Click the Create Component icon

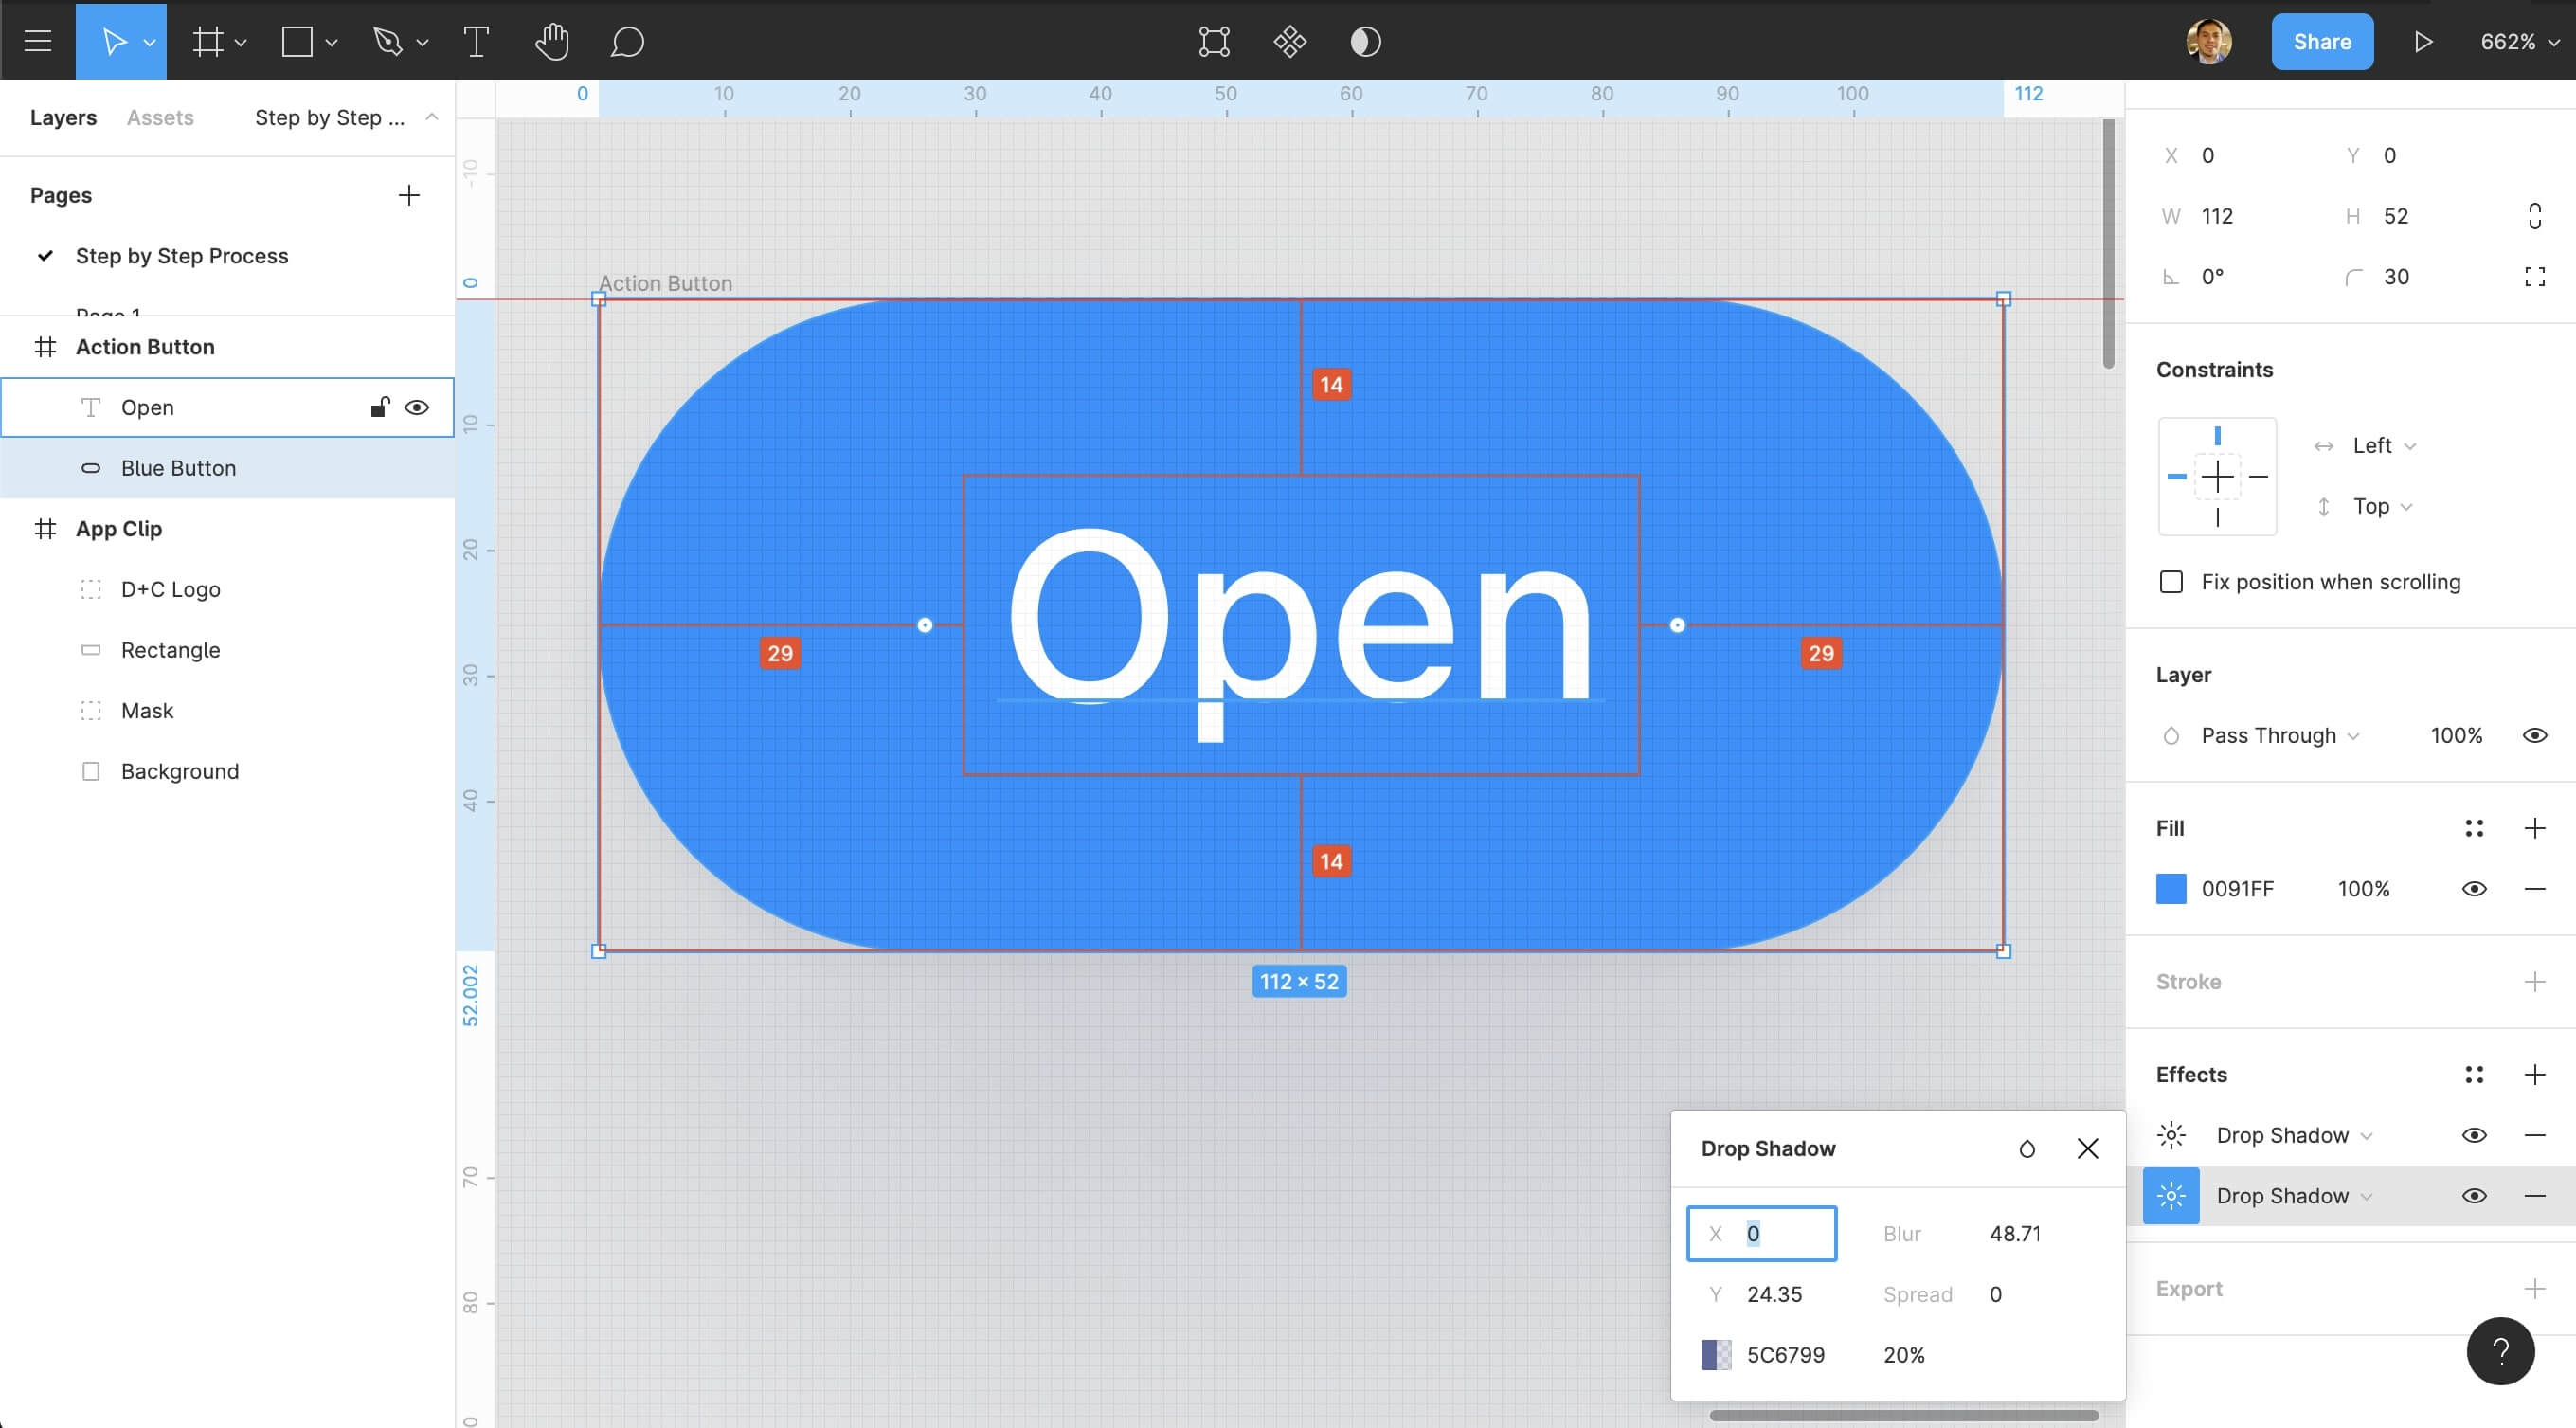1290,42
